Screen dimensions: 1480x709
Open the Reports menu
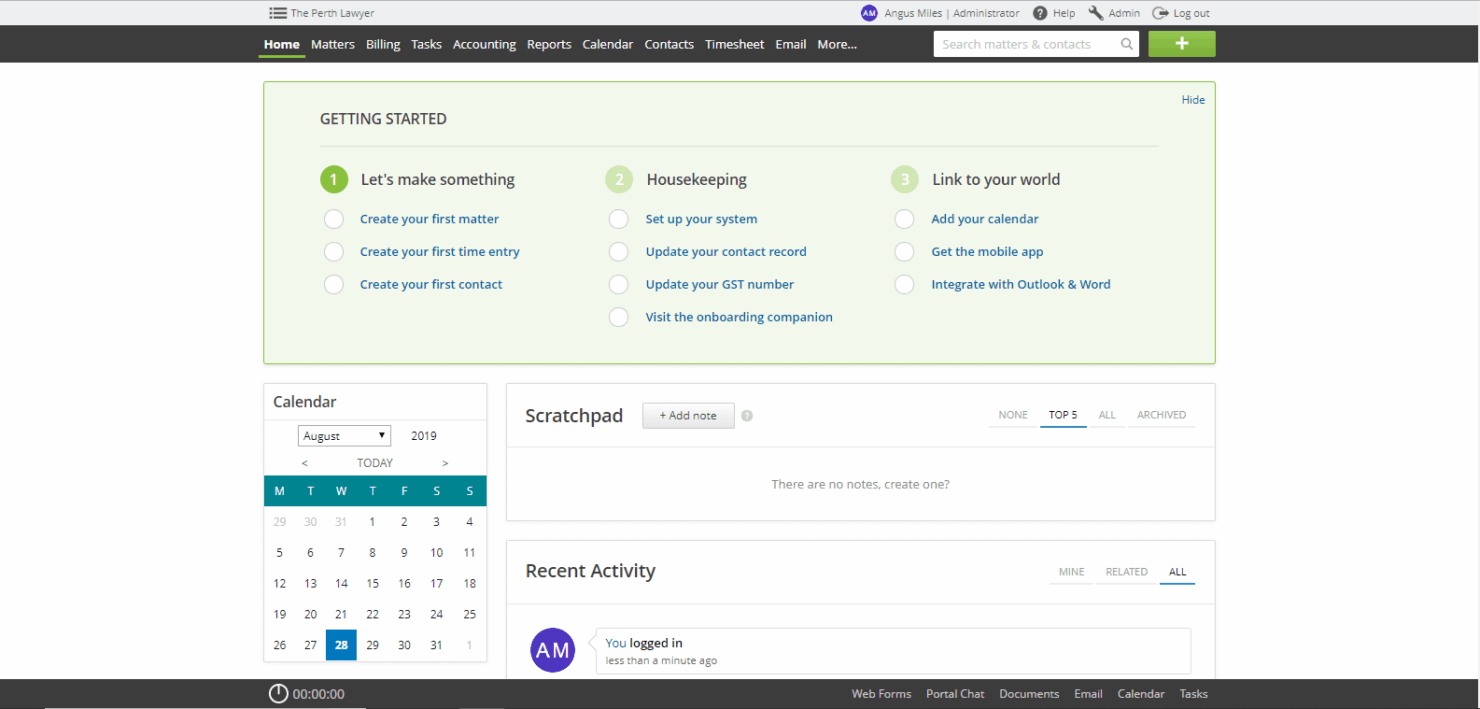(549, 44)
